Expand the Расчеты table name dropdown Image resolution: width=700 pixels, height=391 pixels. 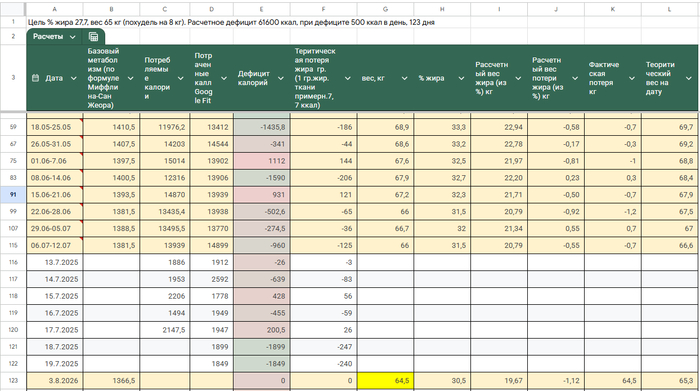72,37
